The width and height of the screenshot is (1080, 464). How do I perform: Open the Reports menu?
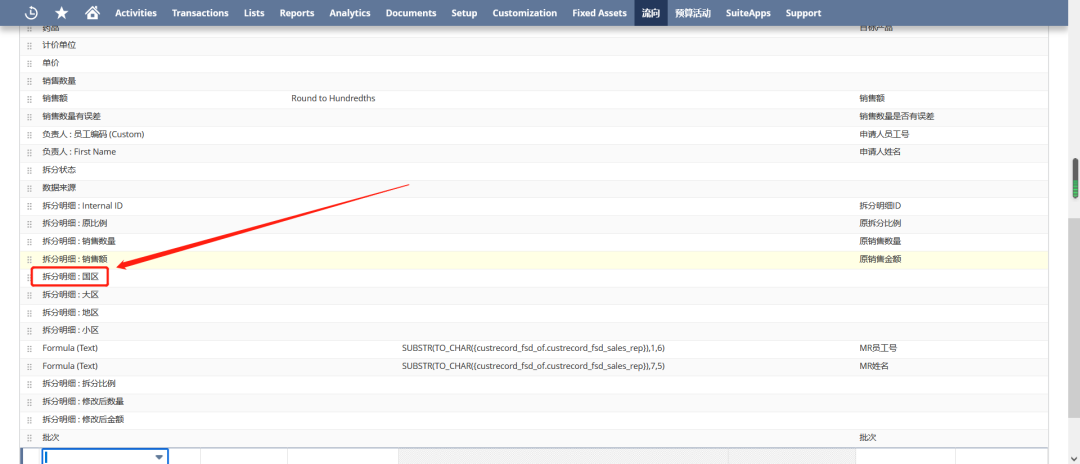tap(297, 13)
